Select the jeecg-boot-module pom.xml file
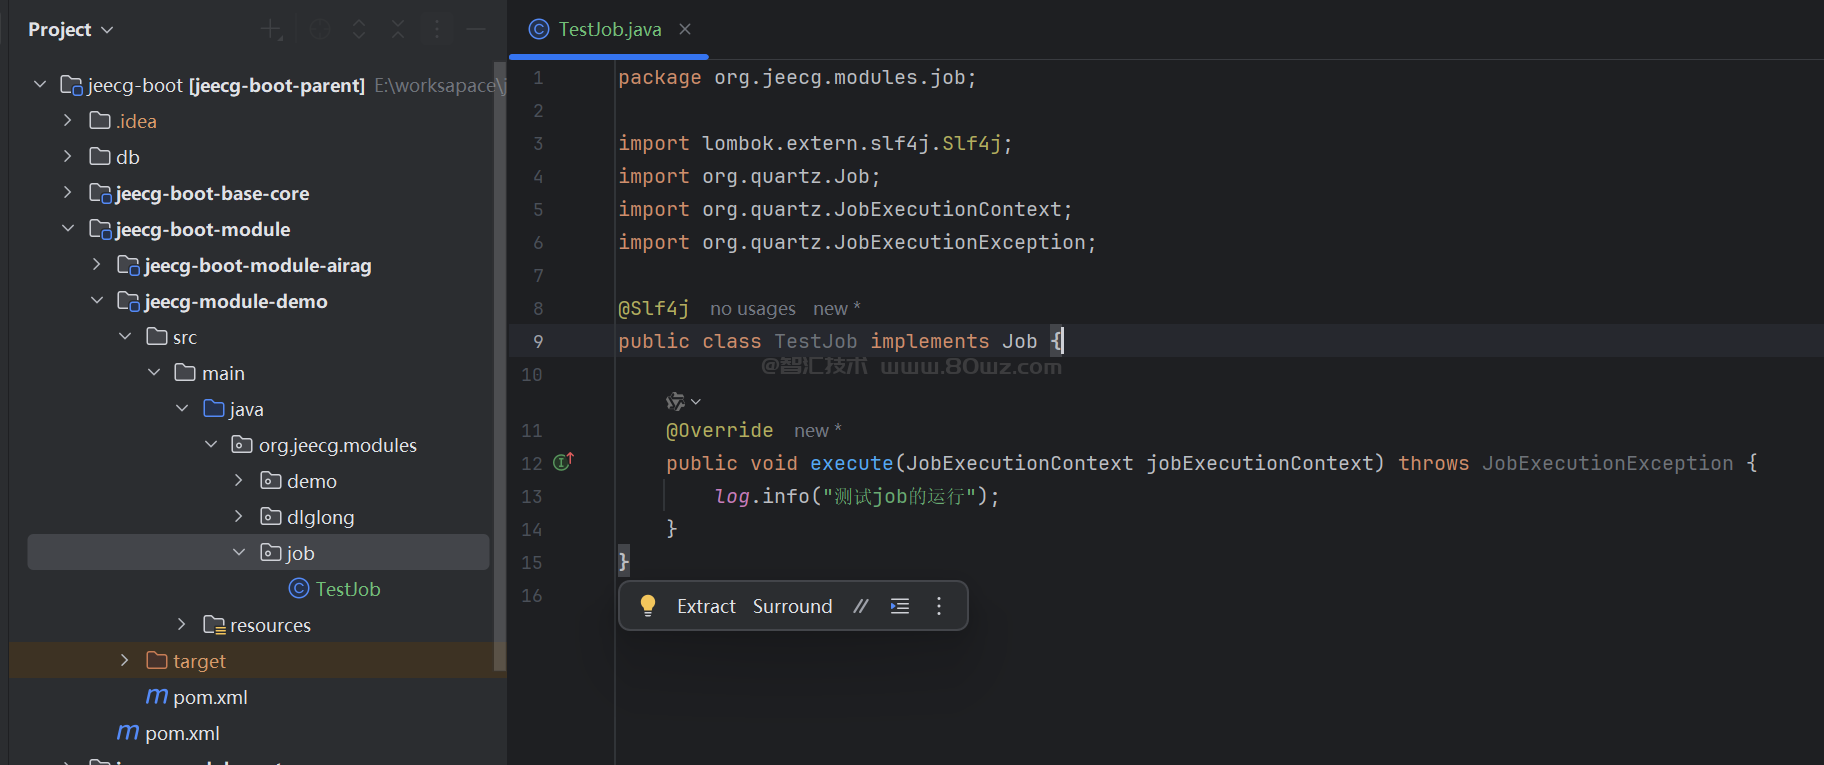This screenshot has height=765, width=1824. (x=182, y=733)
